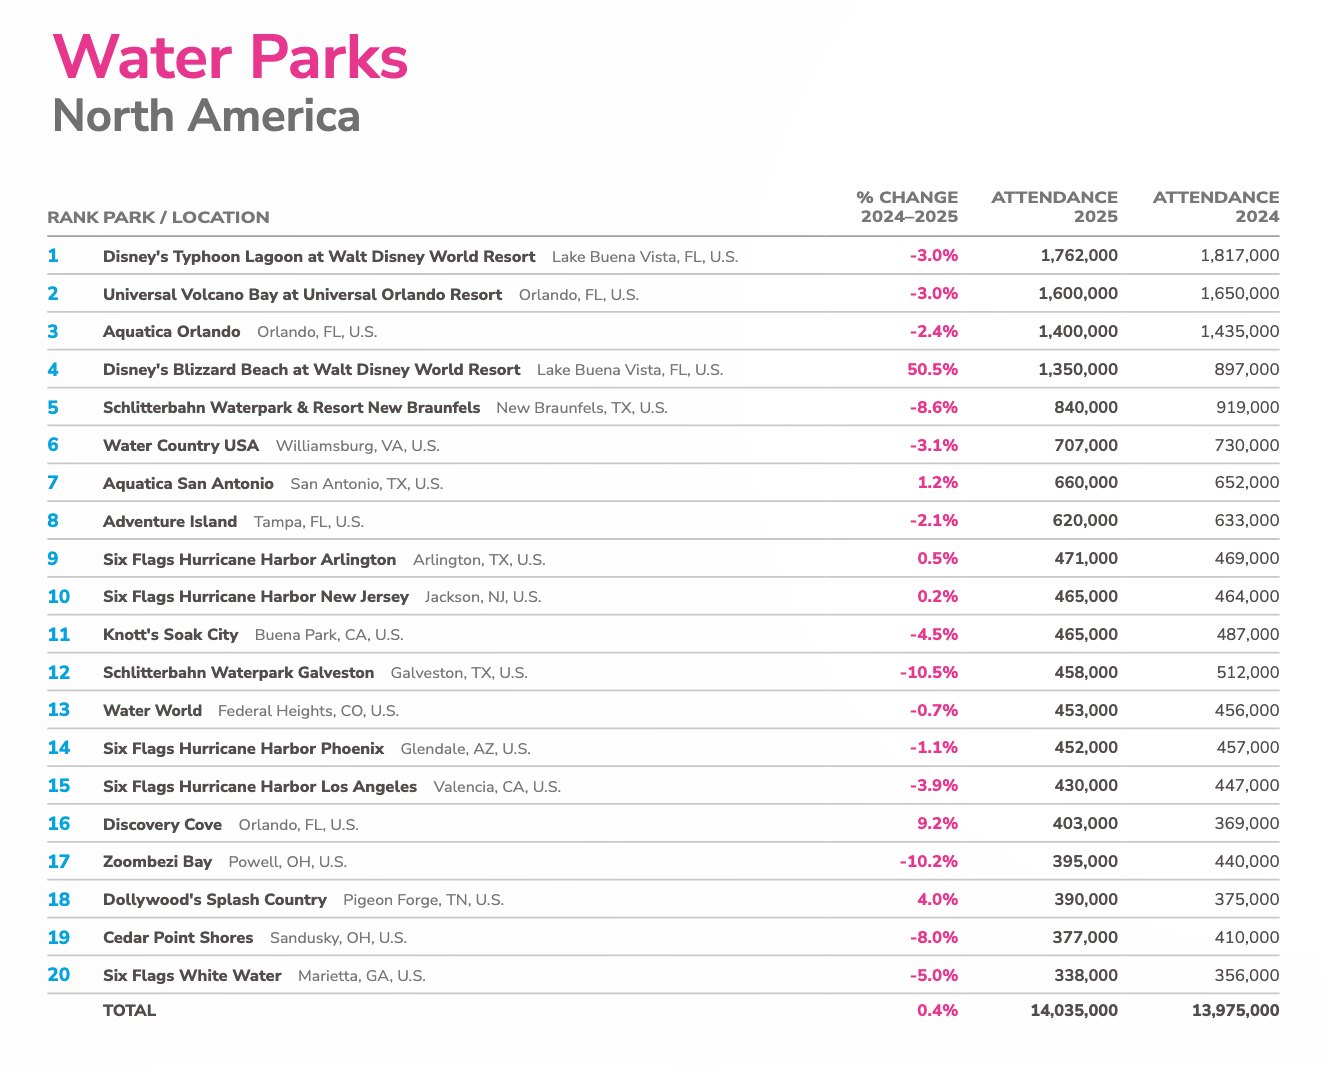Select the 'Aquatica San Antonio' park name
Viewport: 1326px width, 1066px height.
[x=188, y=484]
